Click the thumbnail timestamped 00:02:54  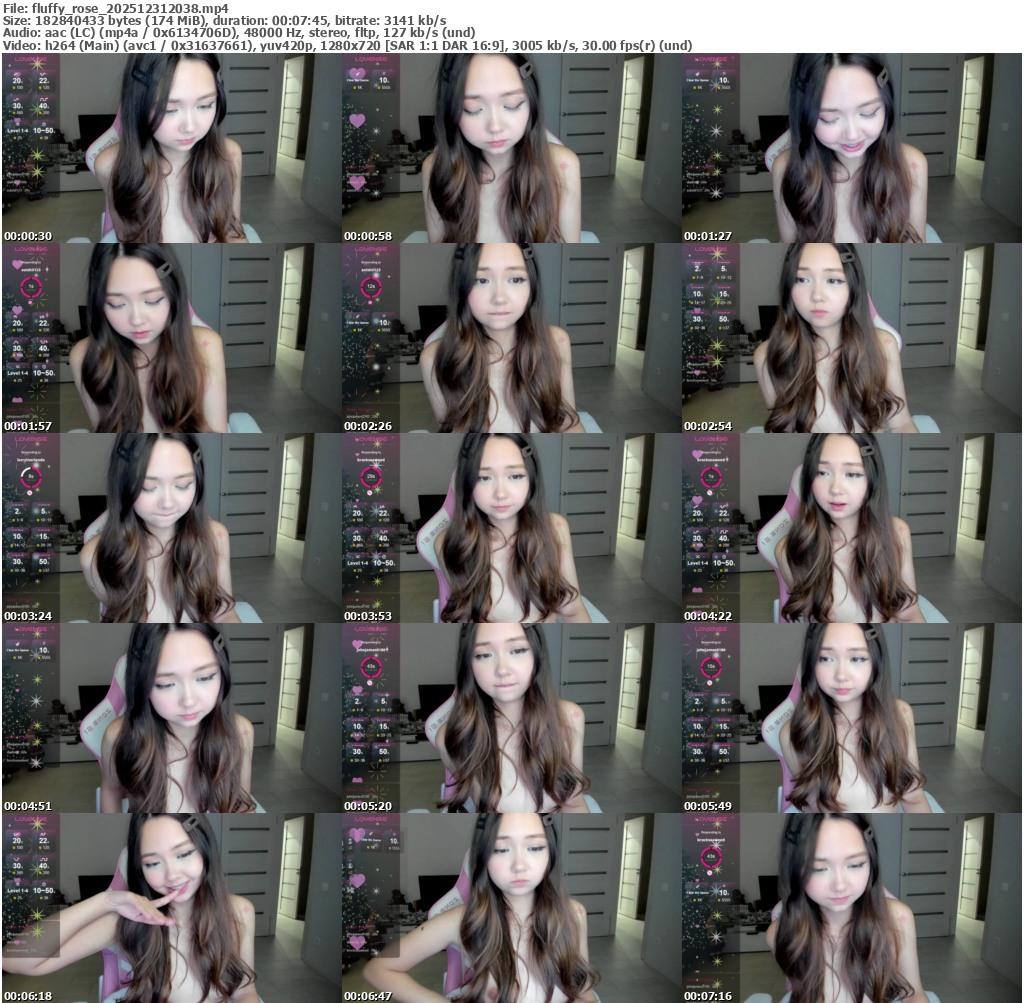pyautogui.click(x=851, y=338)
